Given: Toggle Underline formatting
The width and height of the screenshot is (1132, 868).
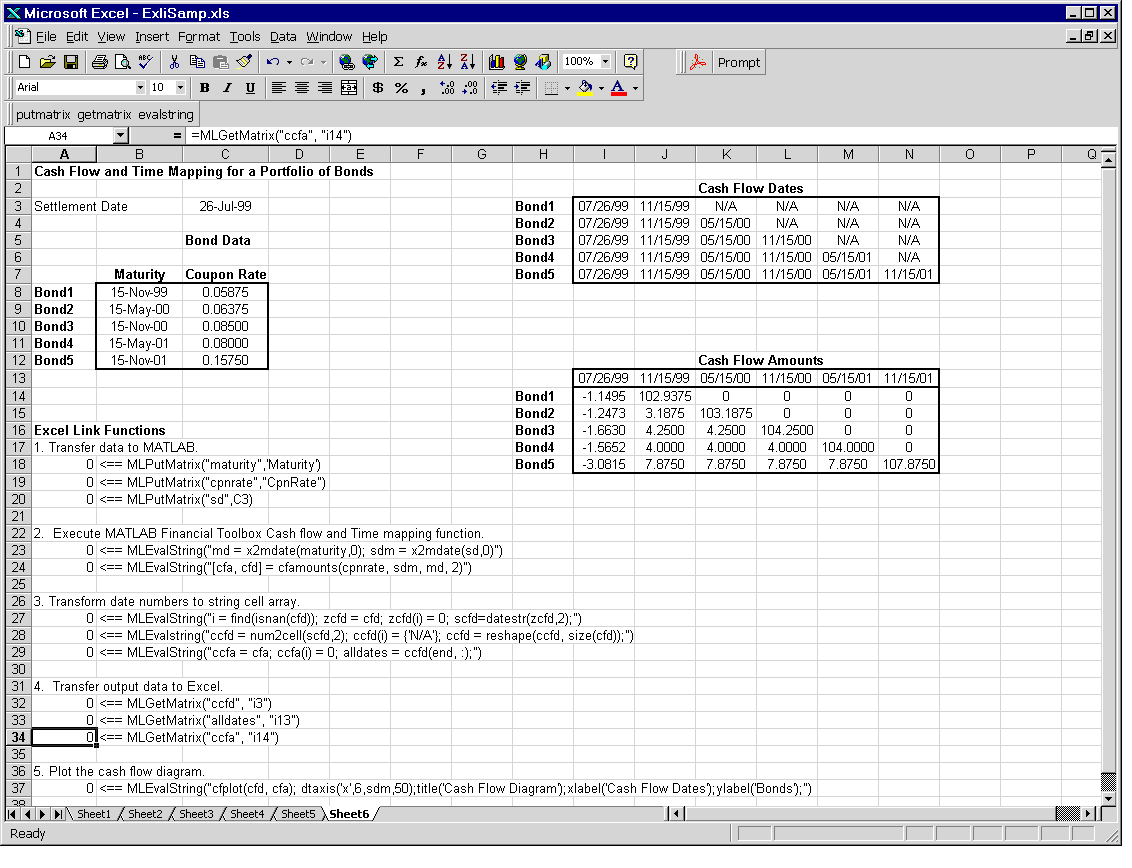Looking at the screenshot, I should click(250, 88).
